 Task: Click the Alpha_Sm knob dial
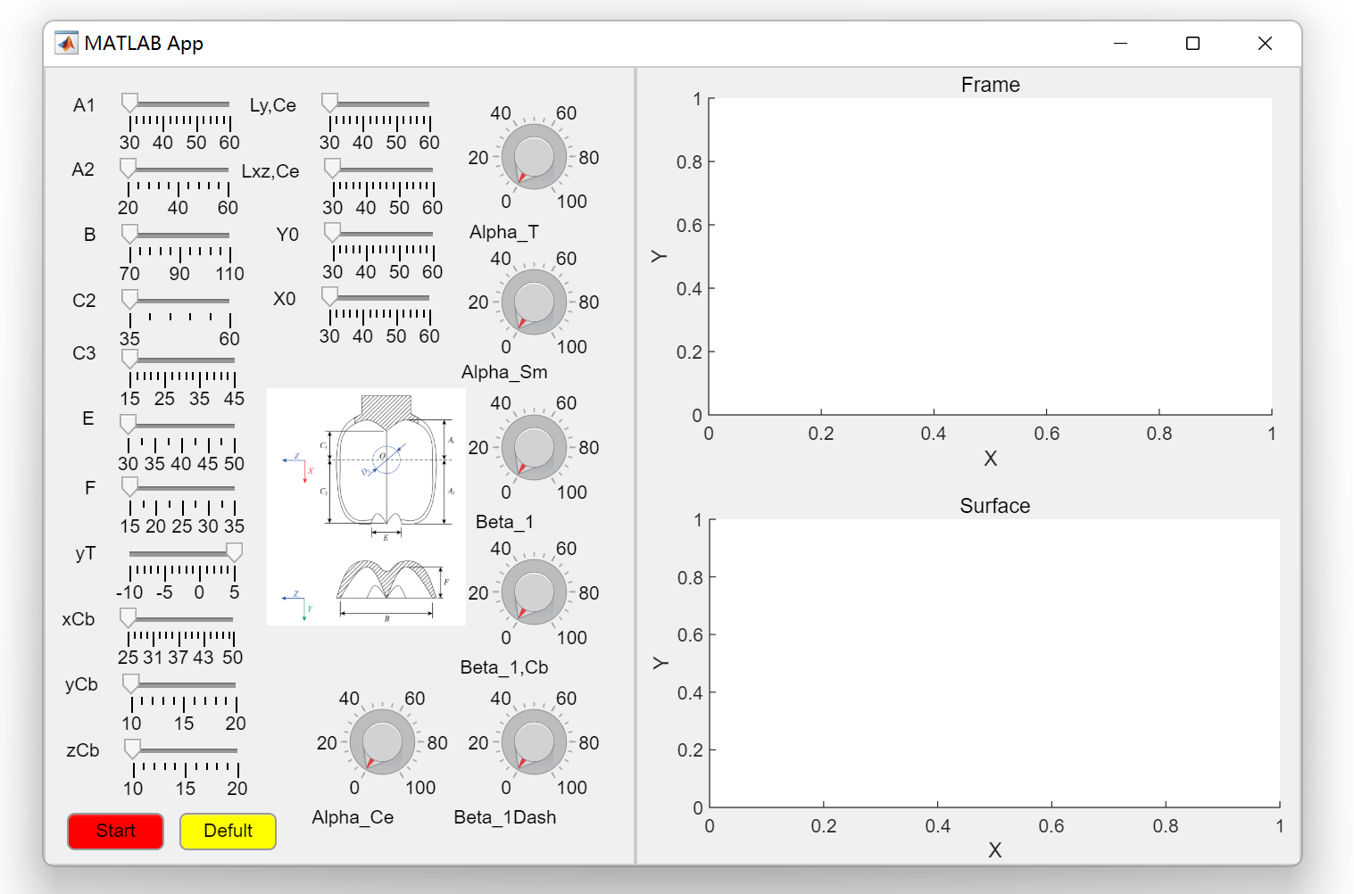(533, 302)
